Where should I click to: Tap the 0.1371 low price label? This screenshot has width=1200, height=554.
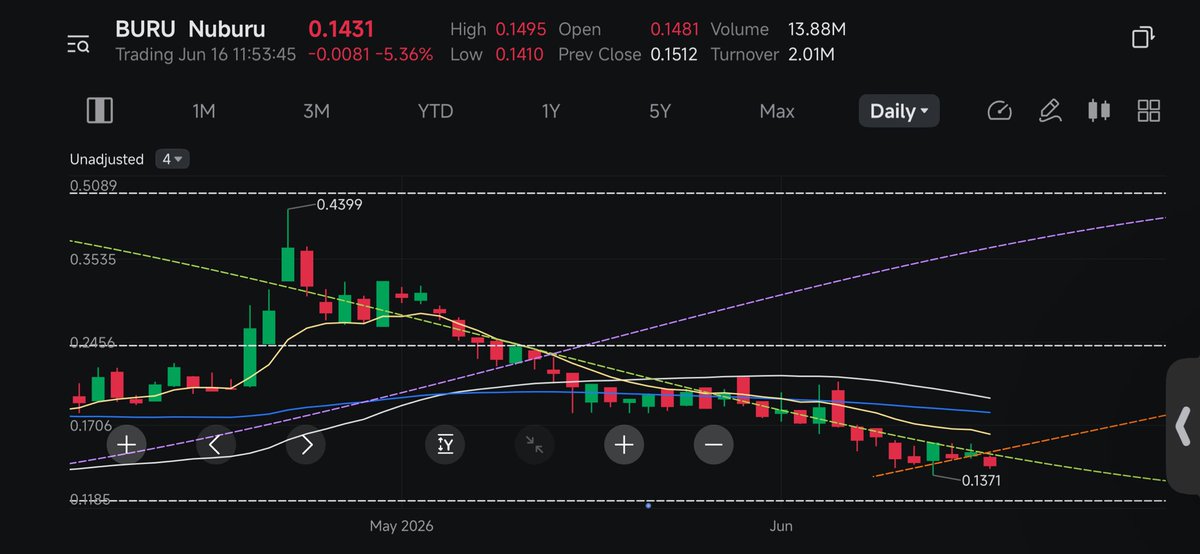(981, 480)
